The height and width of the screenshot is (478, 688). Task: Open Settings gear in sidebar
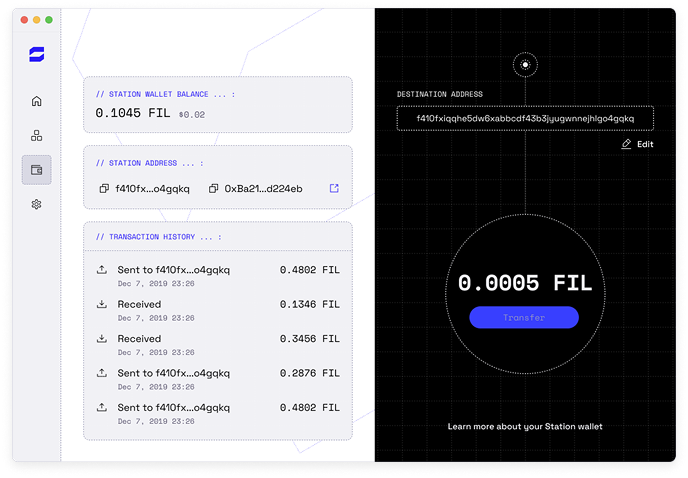click(37, 204)
